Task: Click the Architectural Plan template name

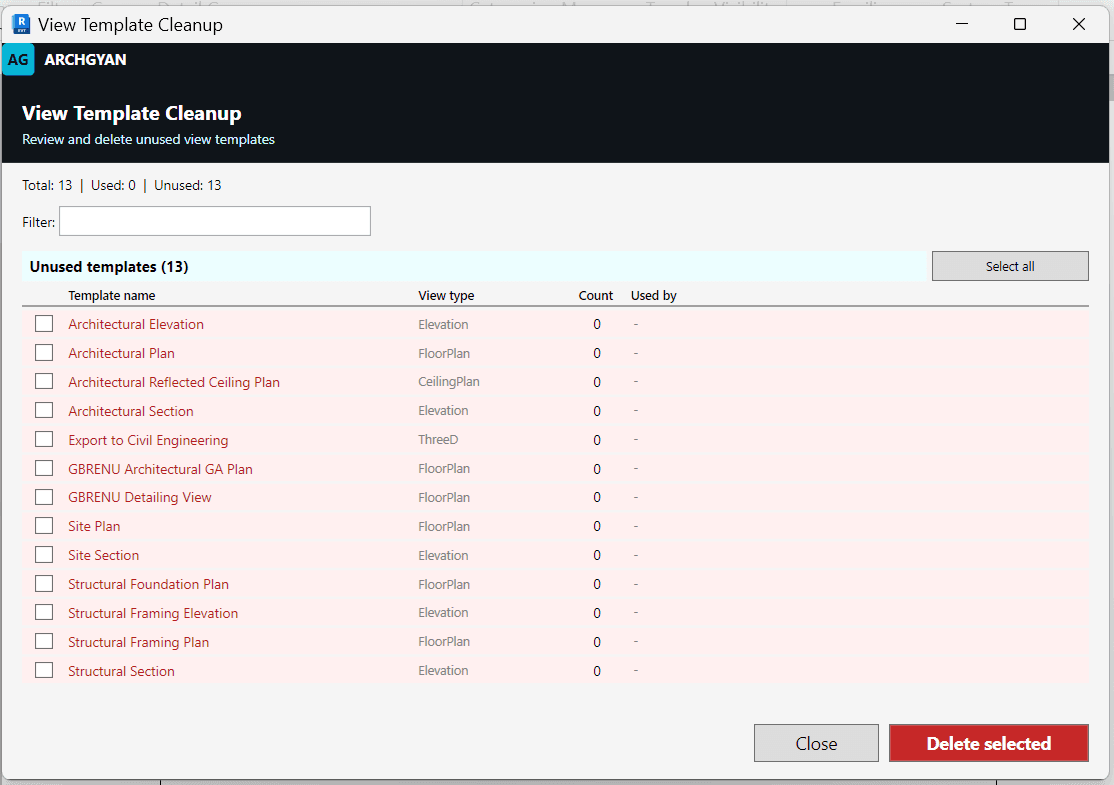Action: point(121,353)
